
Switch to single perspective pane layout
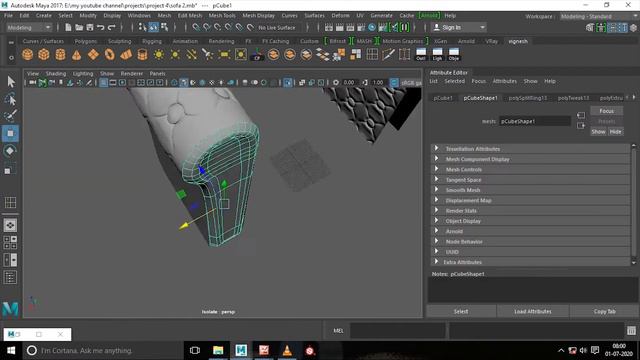click(10, 225)
